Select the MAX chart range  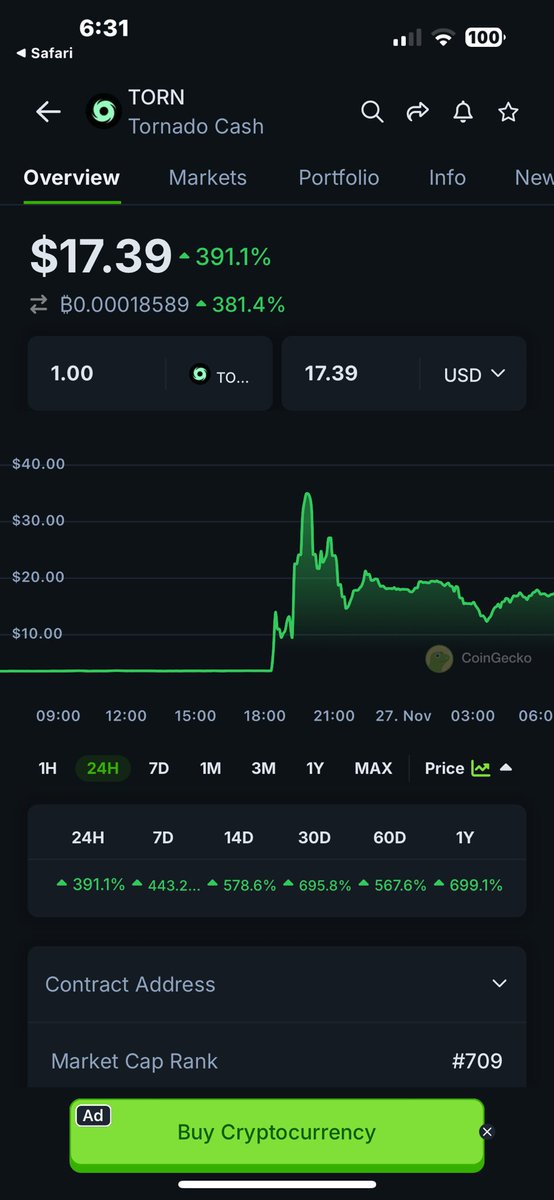[x=373, y=768]
